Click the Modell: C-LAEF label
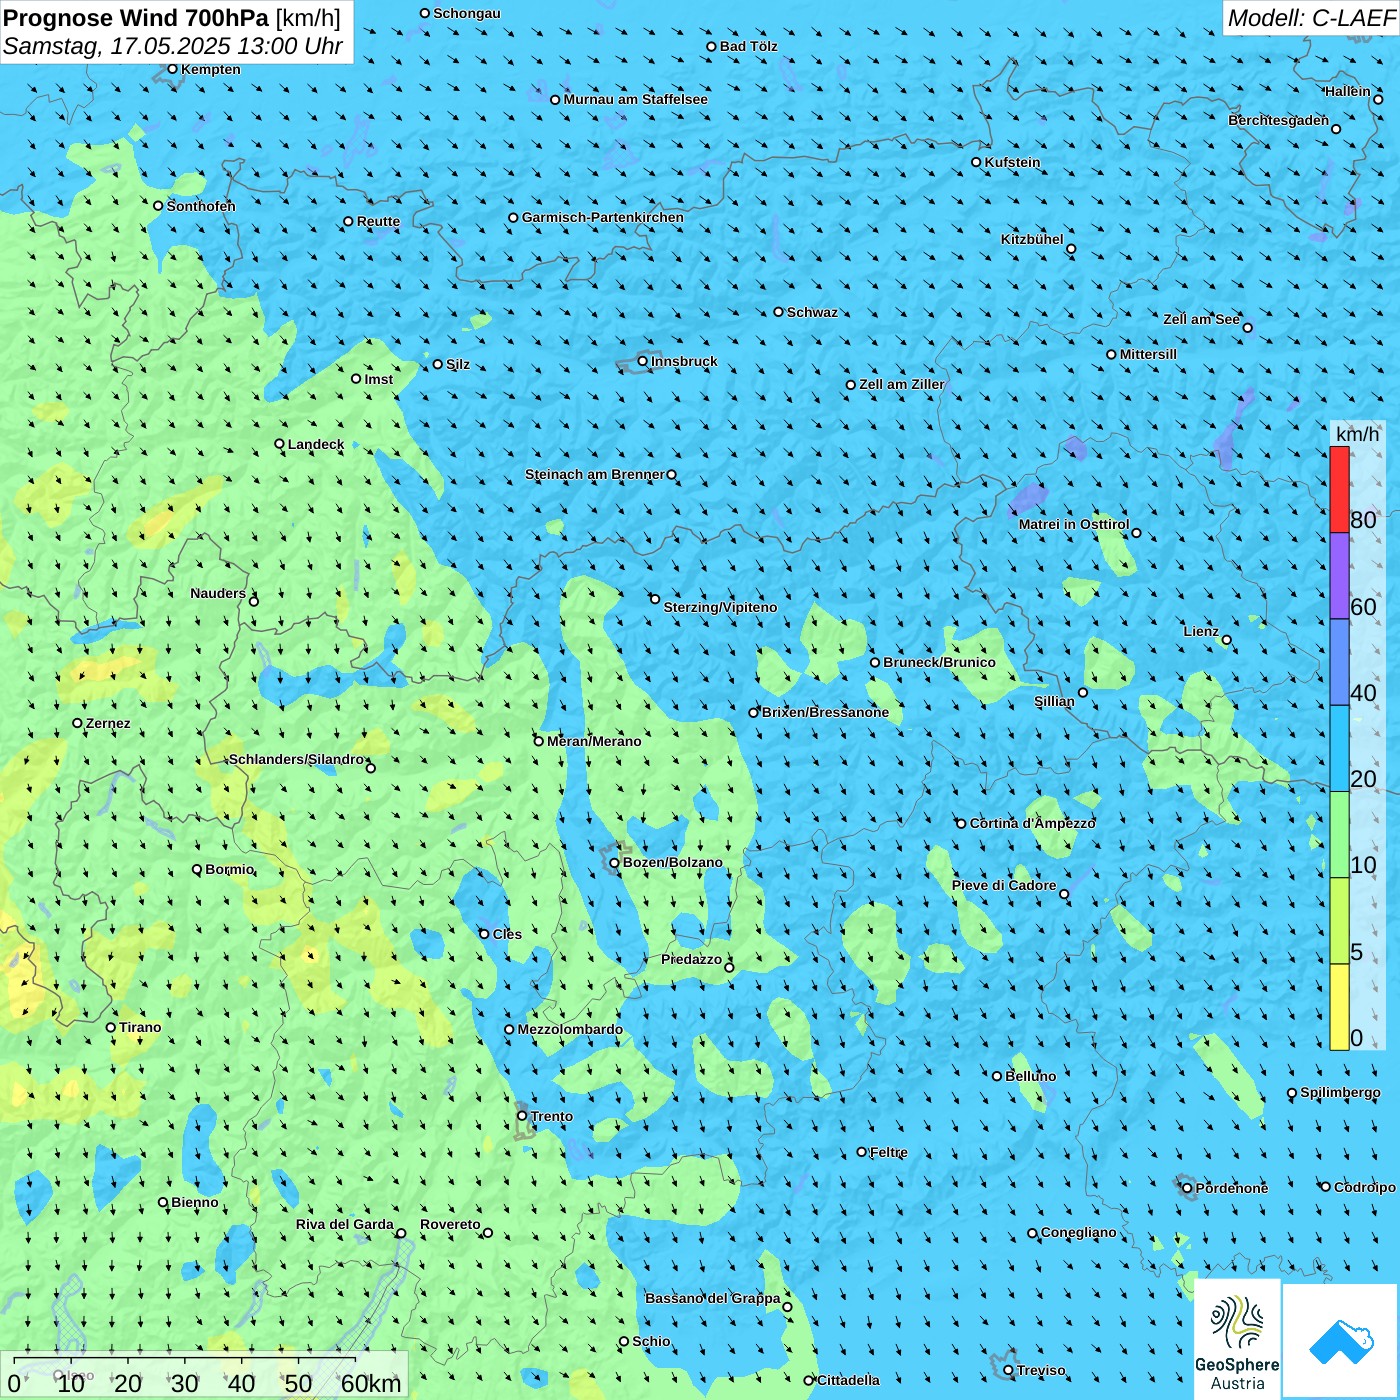The image size is (1400, 1400). pos(1311,18)
